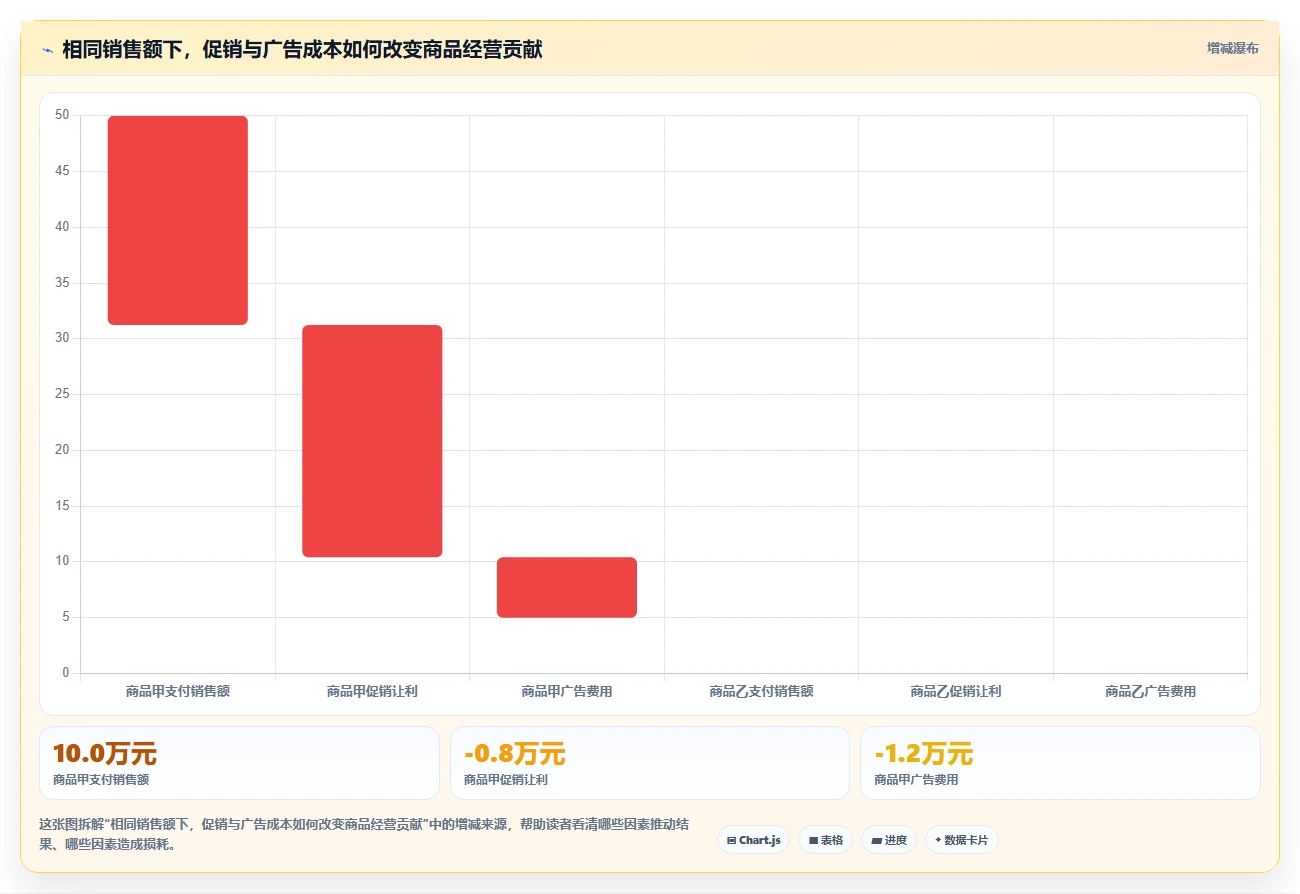Screen dimensions: 1300x894
Task: Click axis label 商品甲广告费用 under chart
Action: 567,691
